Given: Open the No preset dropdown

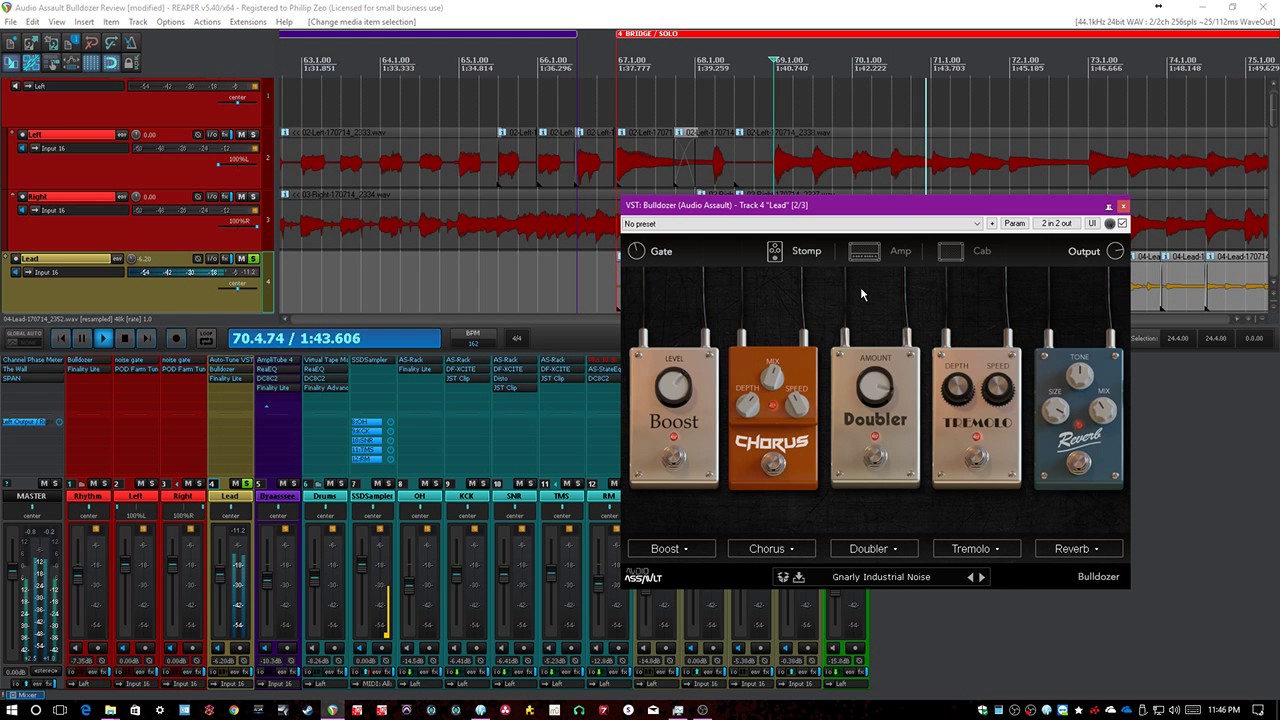Looking at the screenshot, I should point(802,224).
